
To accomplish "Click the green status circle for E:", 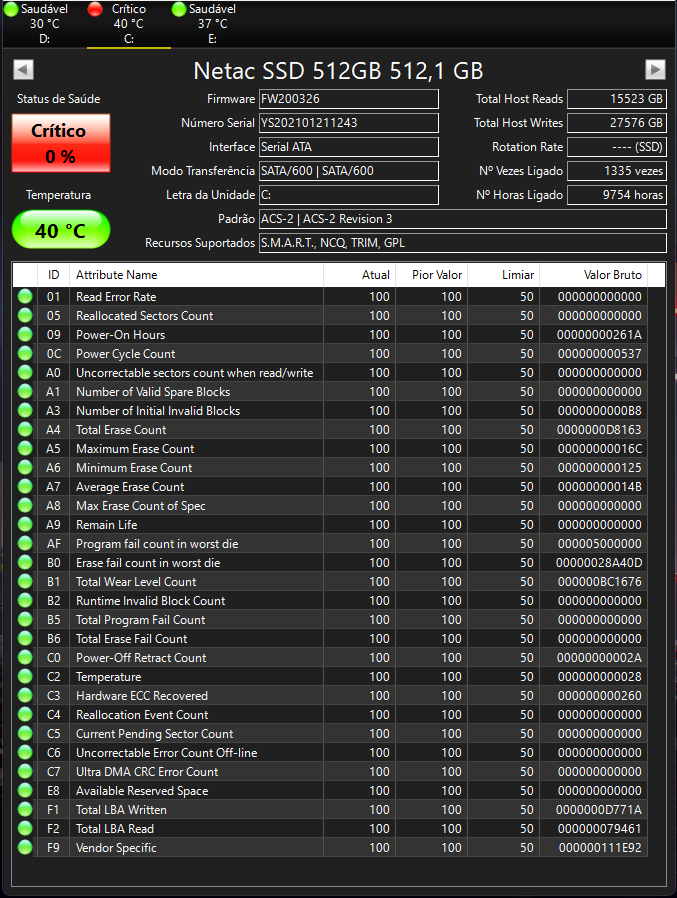I will click(179, 9).
